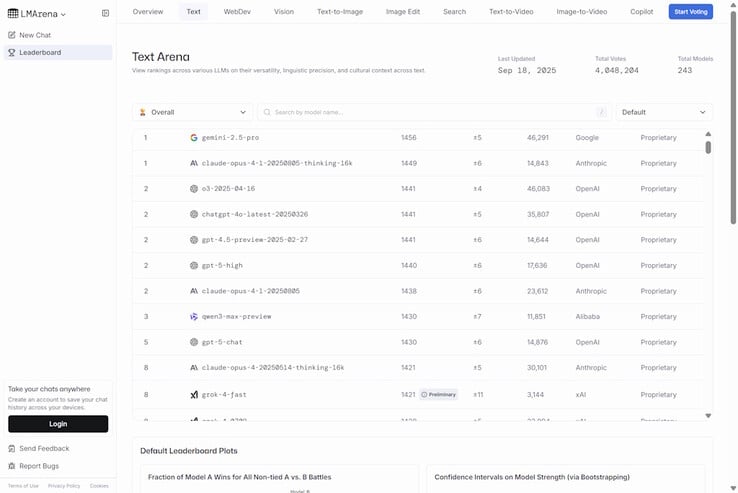Open the Cookies link
This screenshot has height=493, width=738.
[x=99, y=485]
